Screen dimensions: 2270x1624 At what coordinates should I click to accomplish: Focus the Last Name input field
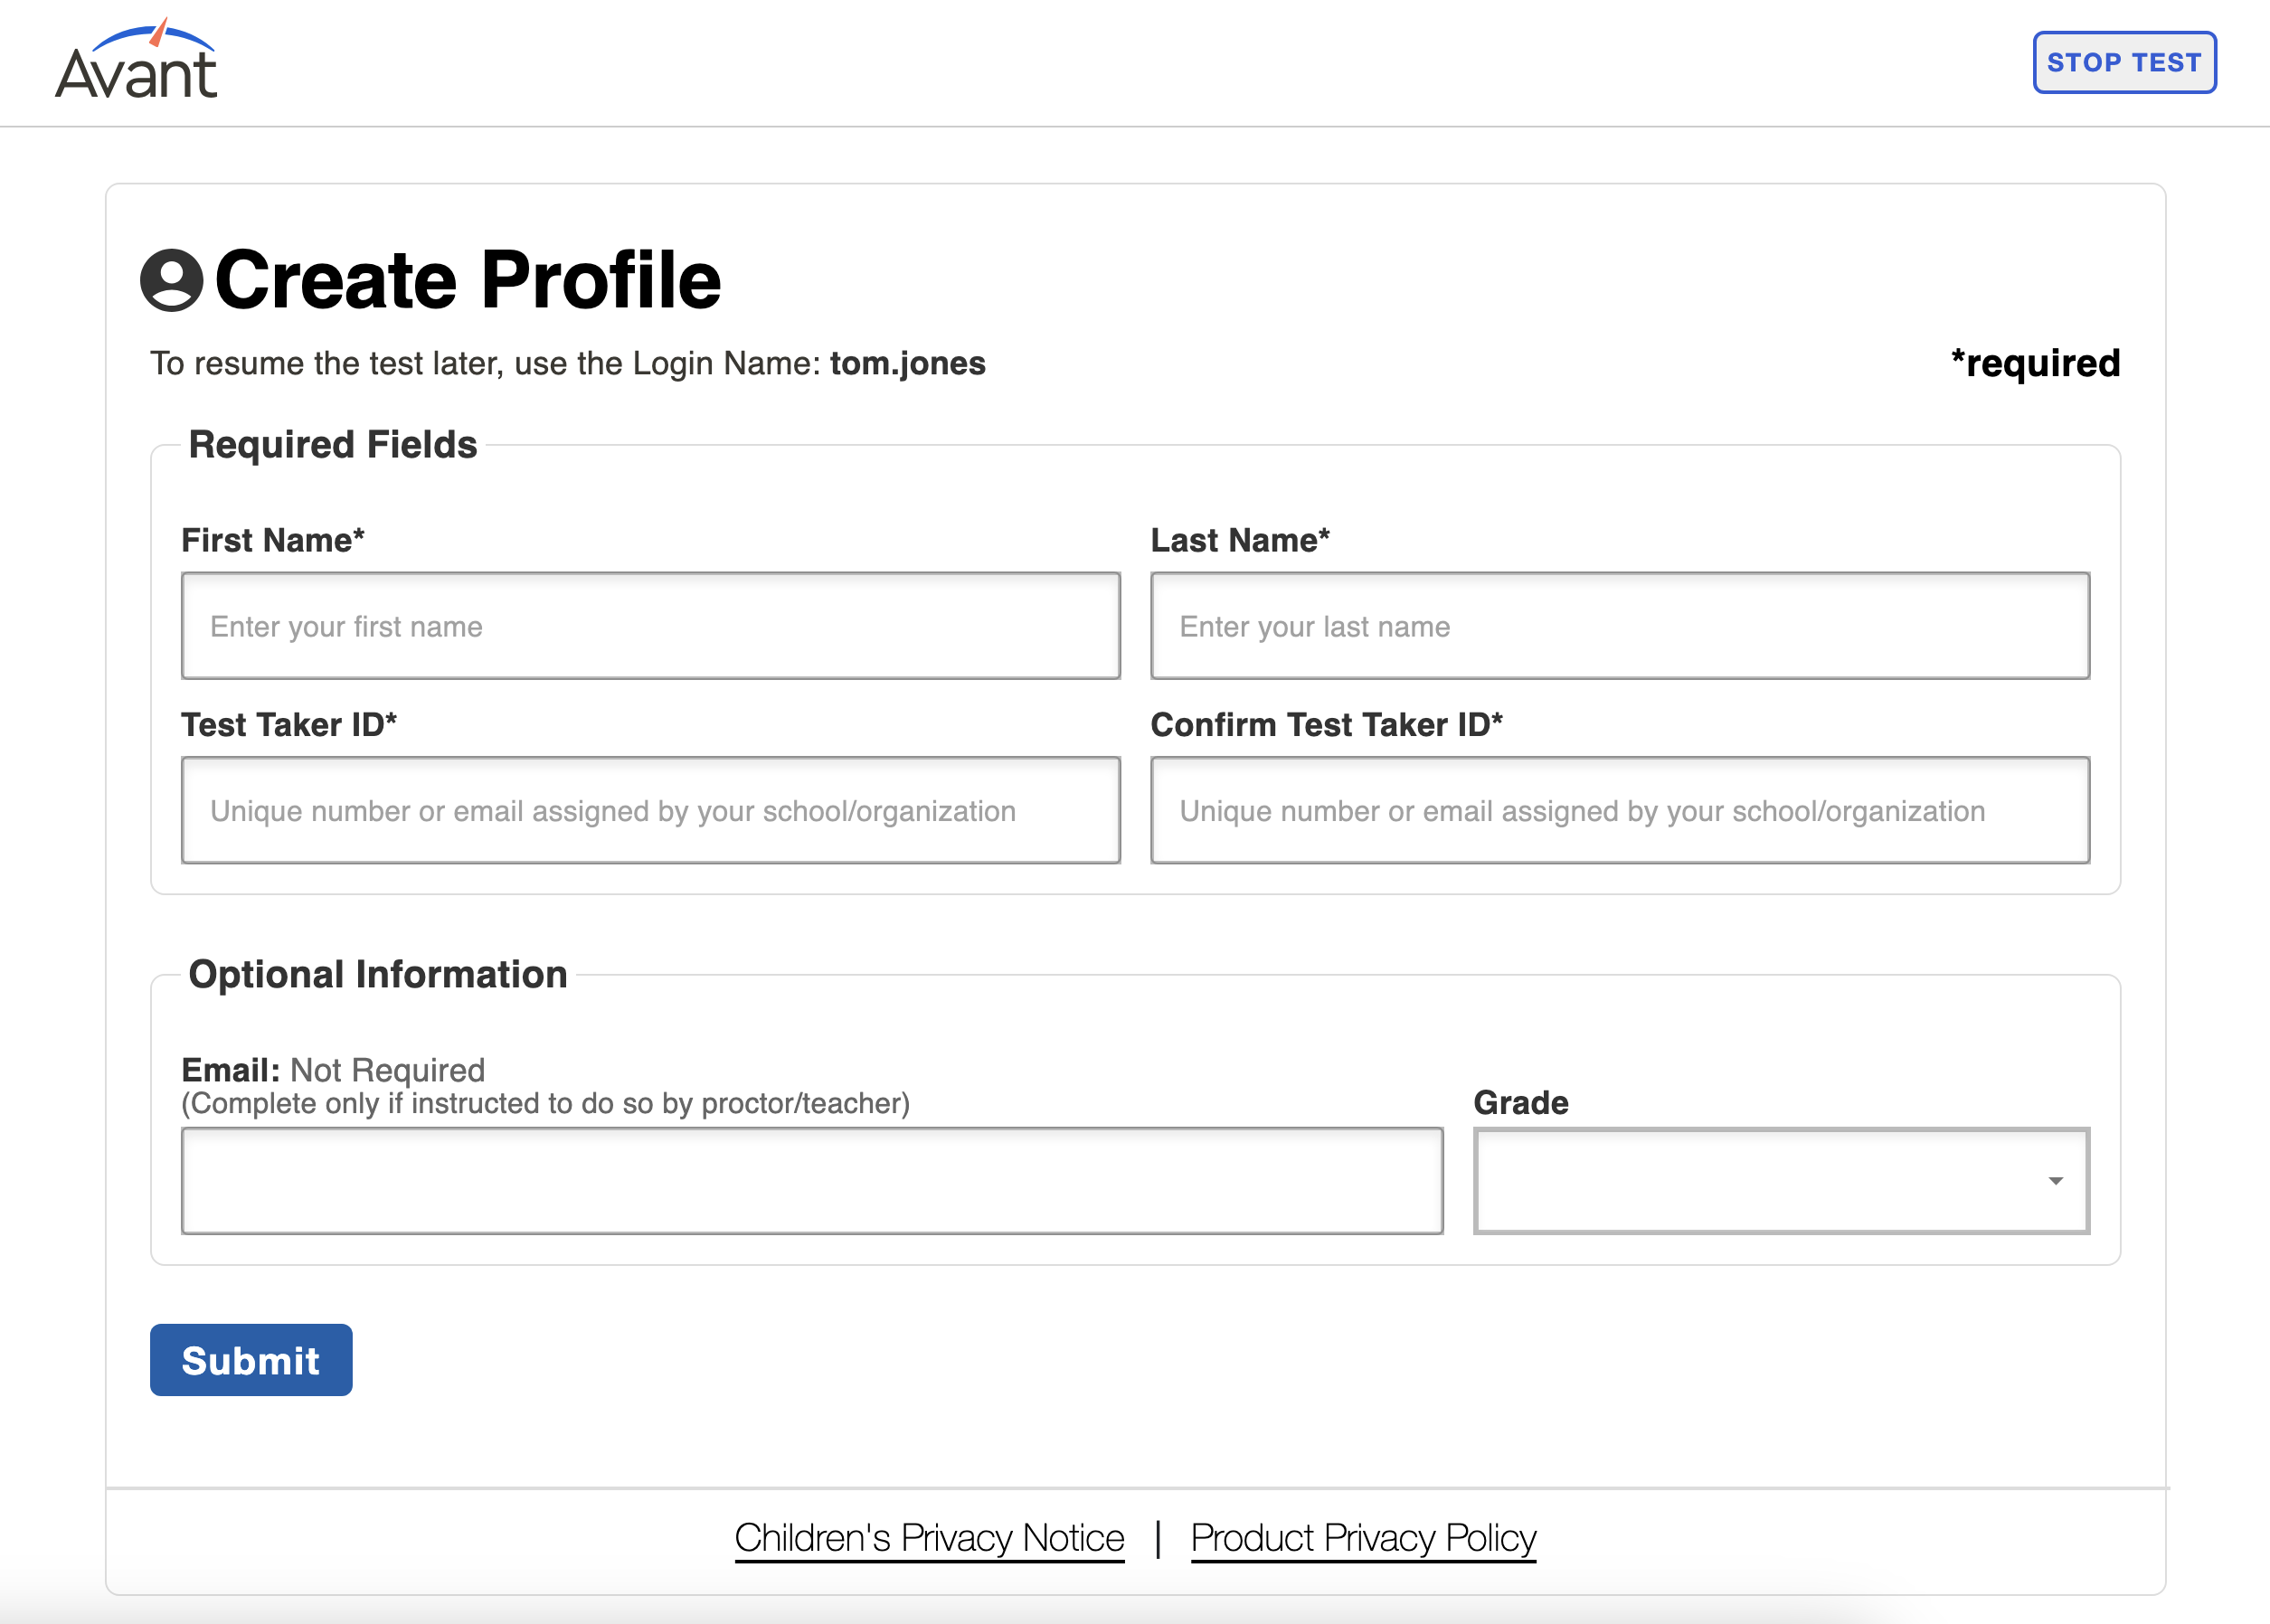tap(1620, 626)
